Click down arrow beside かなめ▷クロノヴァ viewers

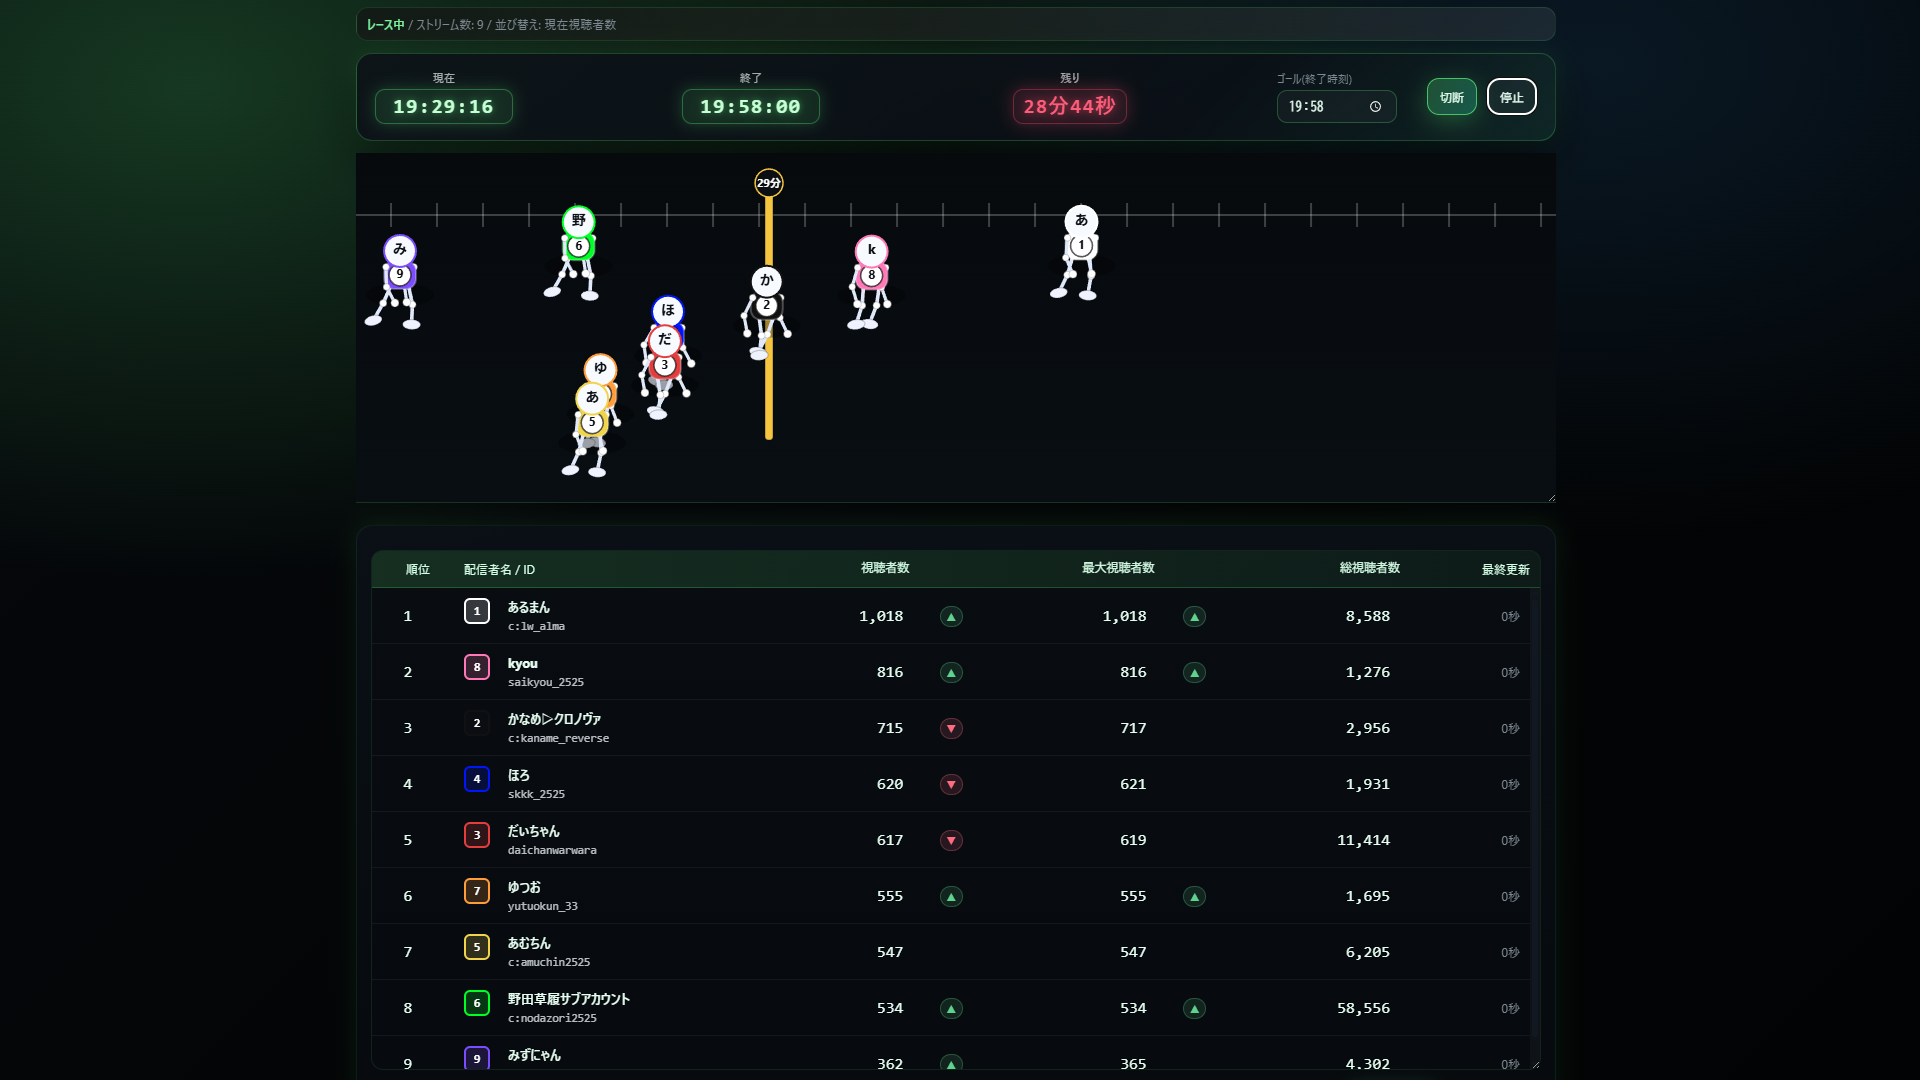[951, 729]
